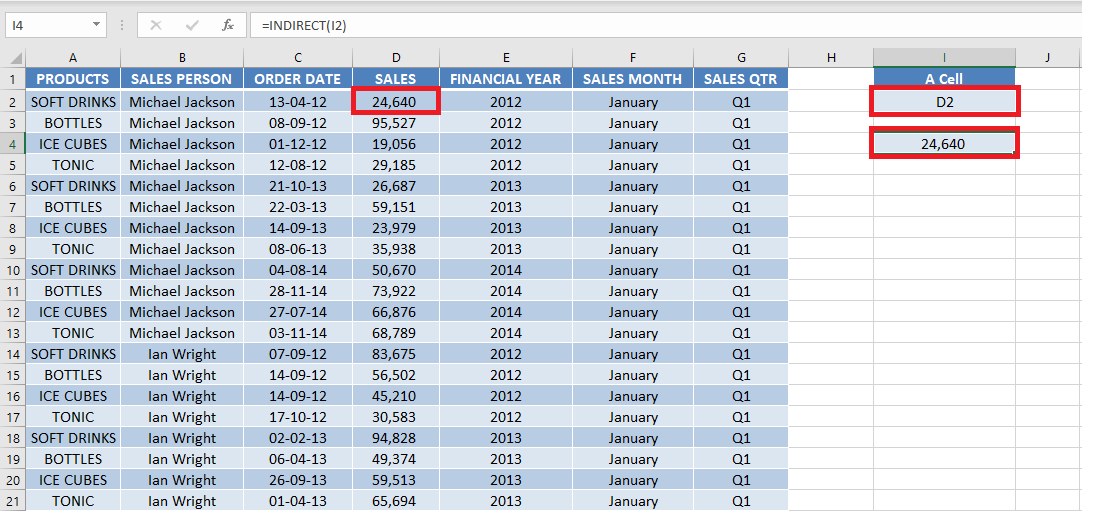The image size is (1096, 515).
Task: Click the Cancel (X) formula bar icon
Action: pos(156,26)
